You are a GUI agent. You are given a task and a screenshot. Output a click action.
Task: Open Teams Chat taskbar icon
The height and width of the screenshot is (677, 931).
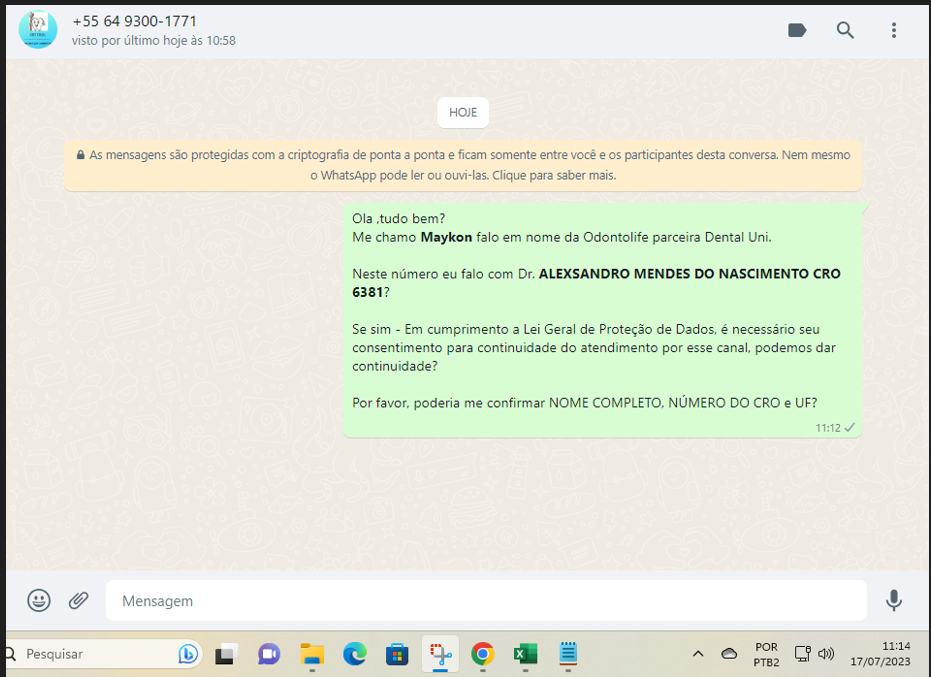pyautogui.click(x=269, y=654)
